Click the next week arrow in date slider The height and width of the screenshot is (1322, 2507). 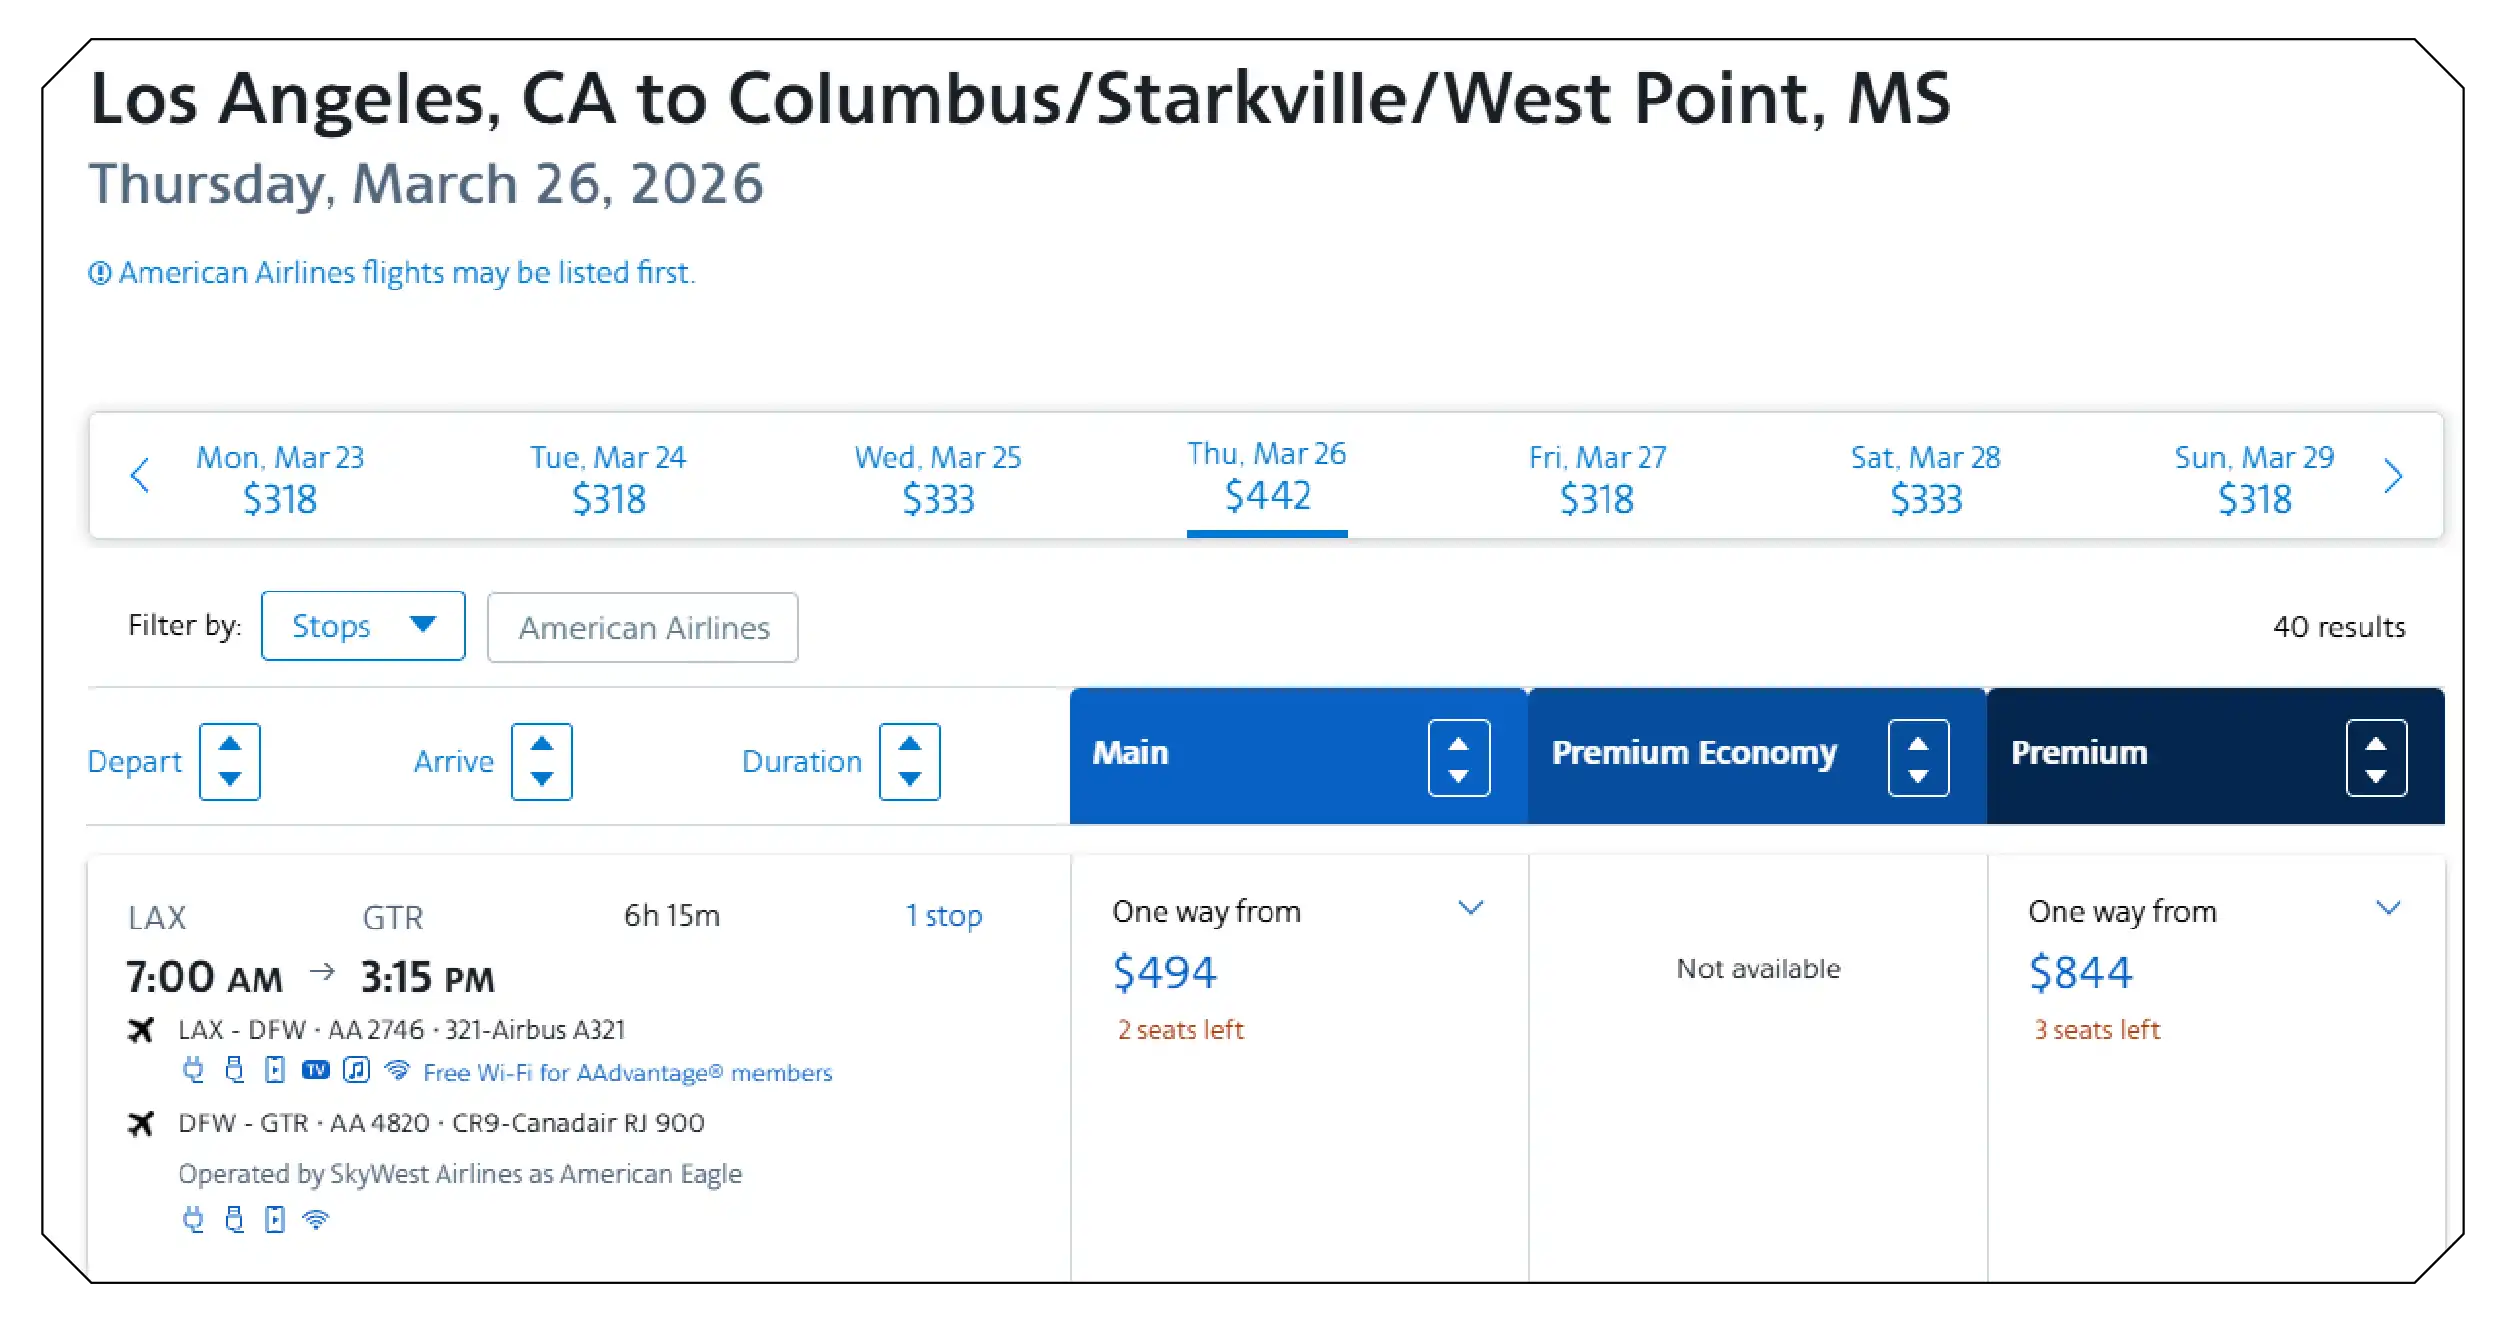click(x=2393, y=476)
